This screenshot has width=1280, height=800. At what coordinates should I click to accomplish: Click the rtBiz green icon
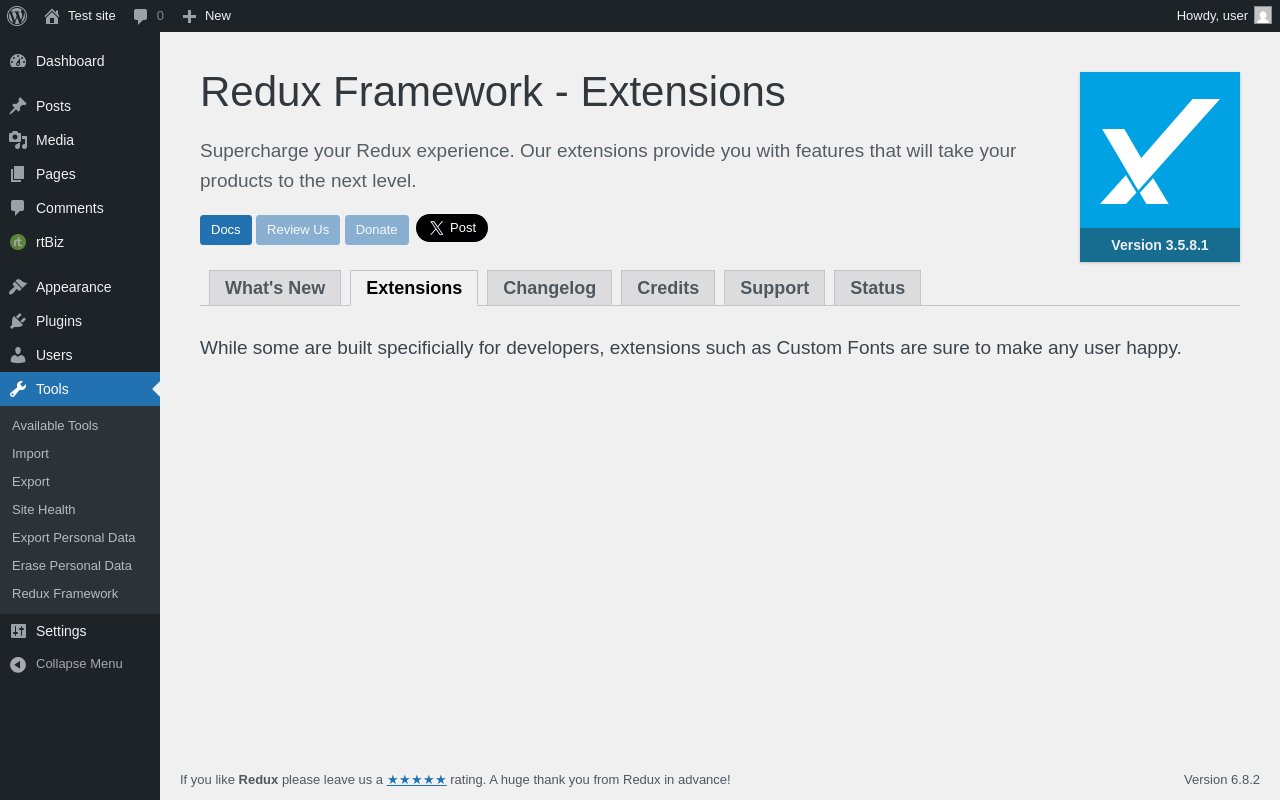click(x=18, y=242)
